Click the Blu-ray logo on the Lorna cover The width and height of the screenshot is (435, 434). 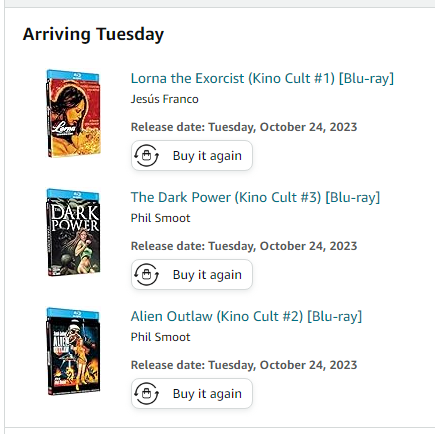click(77, 76)
